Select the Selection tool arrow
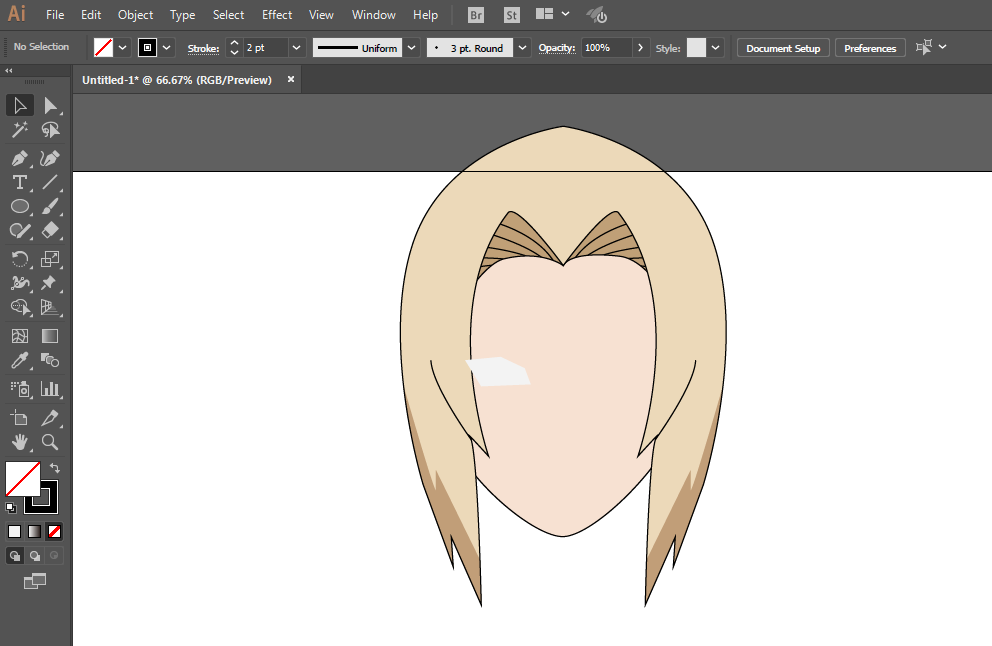 click(20, 106)
